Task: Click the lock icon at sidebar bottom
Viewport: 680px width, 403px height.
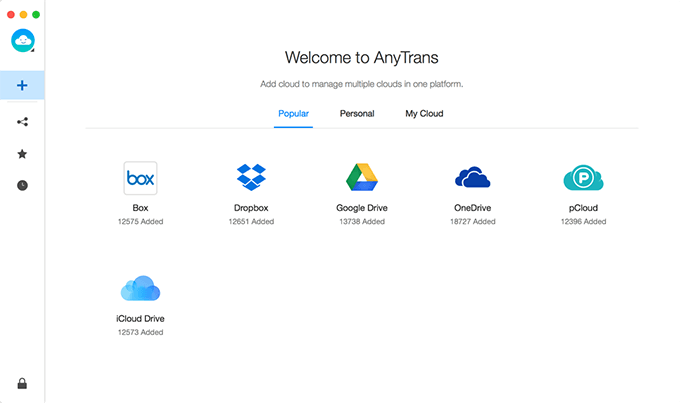Action: (22, 383)
